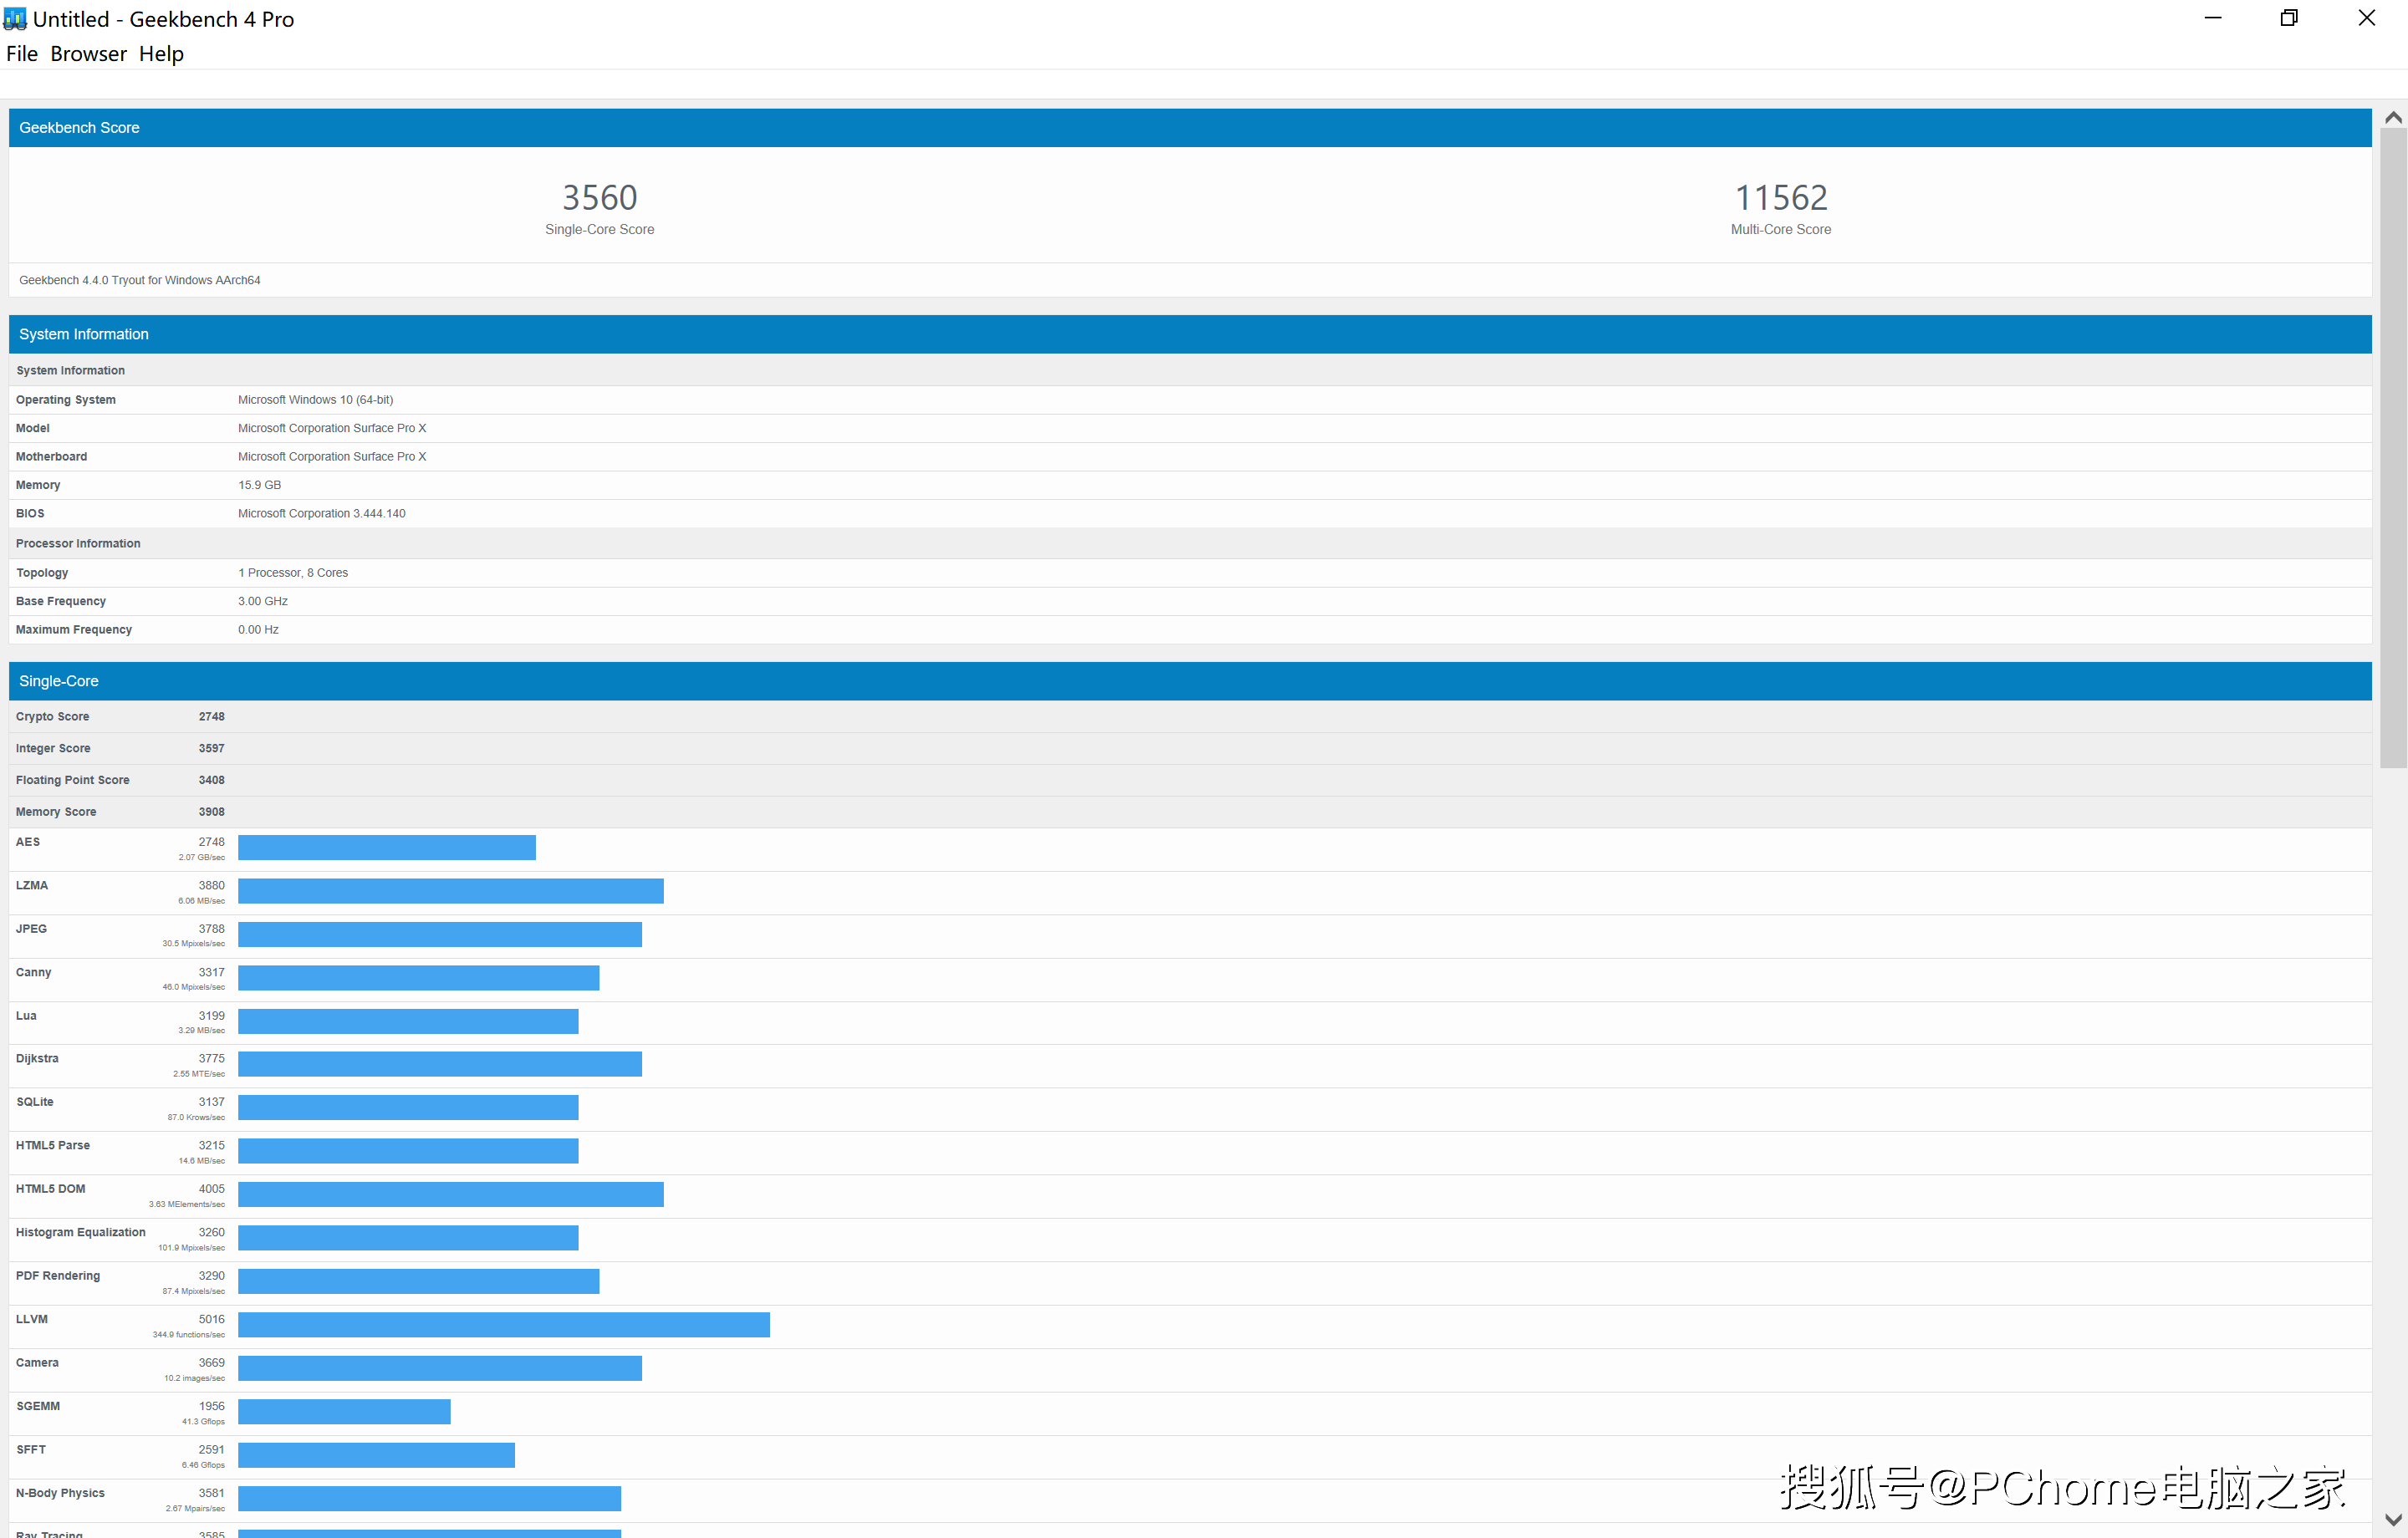Click the AES test label
The width and height of the screenshot is (2408, 1538).
click(28, 842)
